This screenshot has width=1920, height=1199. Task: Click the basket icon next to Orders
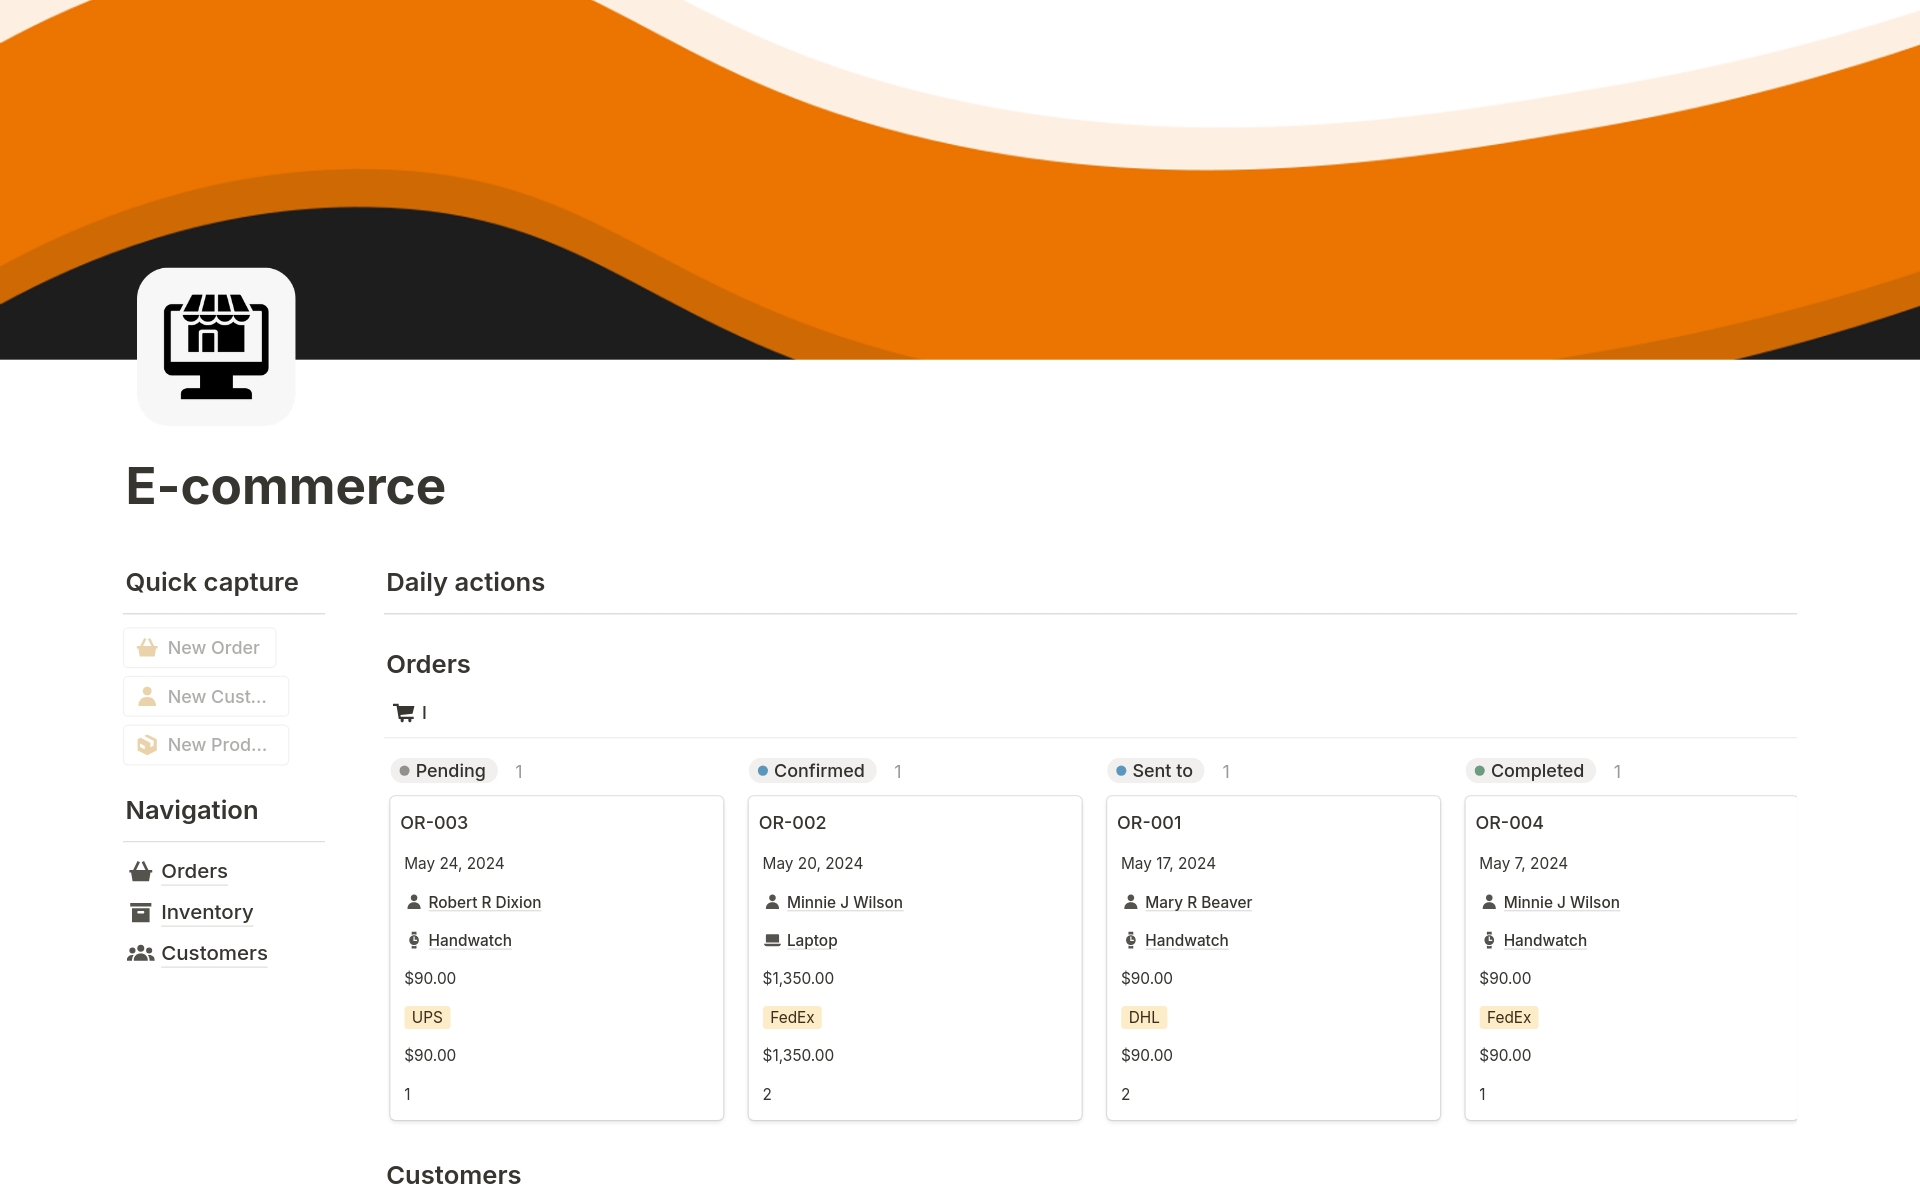141,871
